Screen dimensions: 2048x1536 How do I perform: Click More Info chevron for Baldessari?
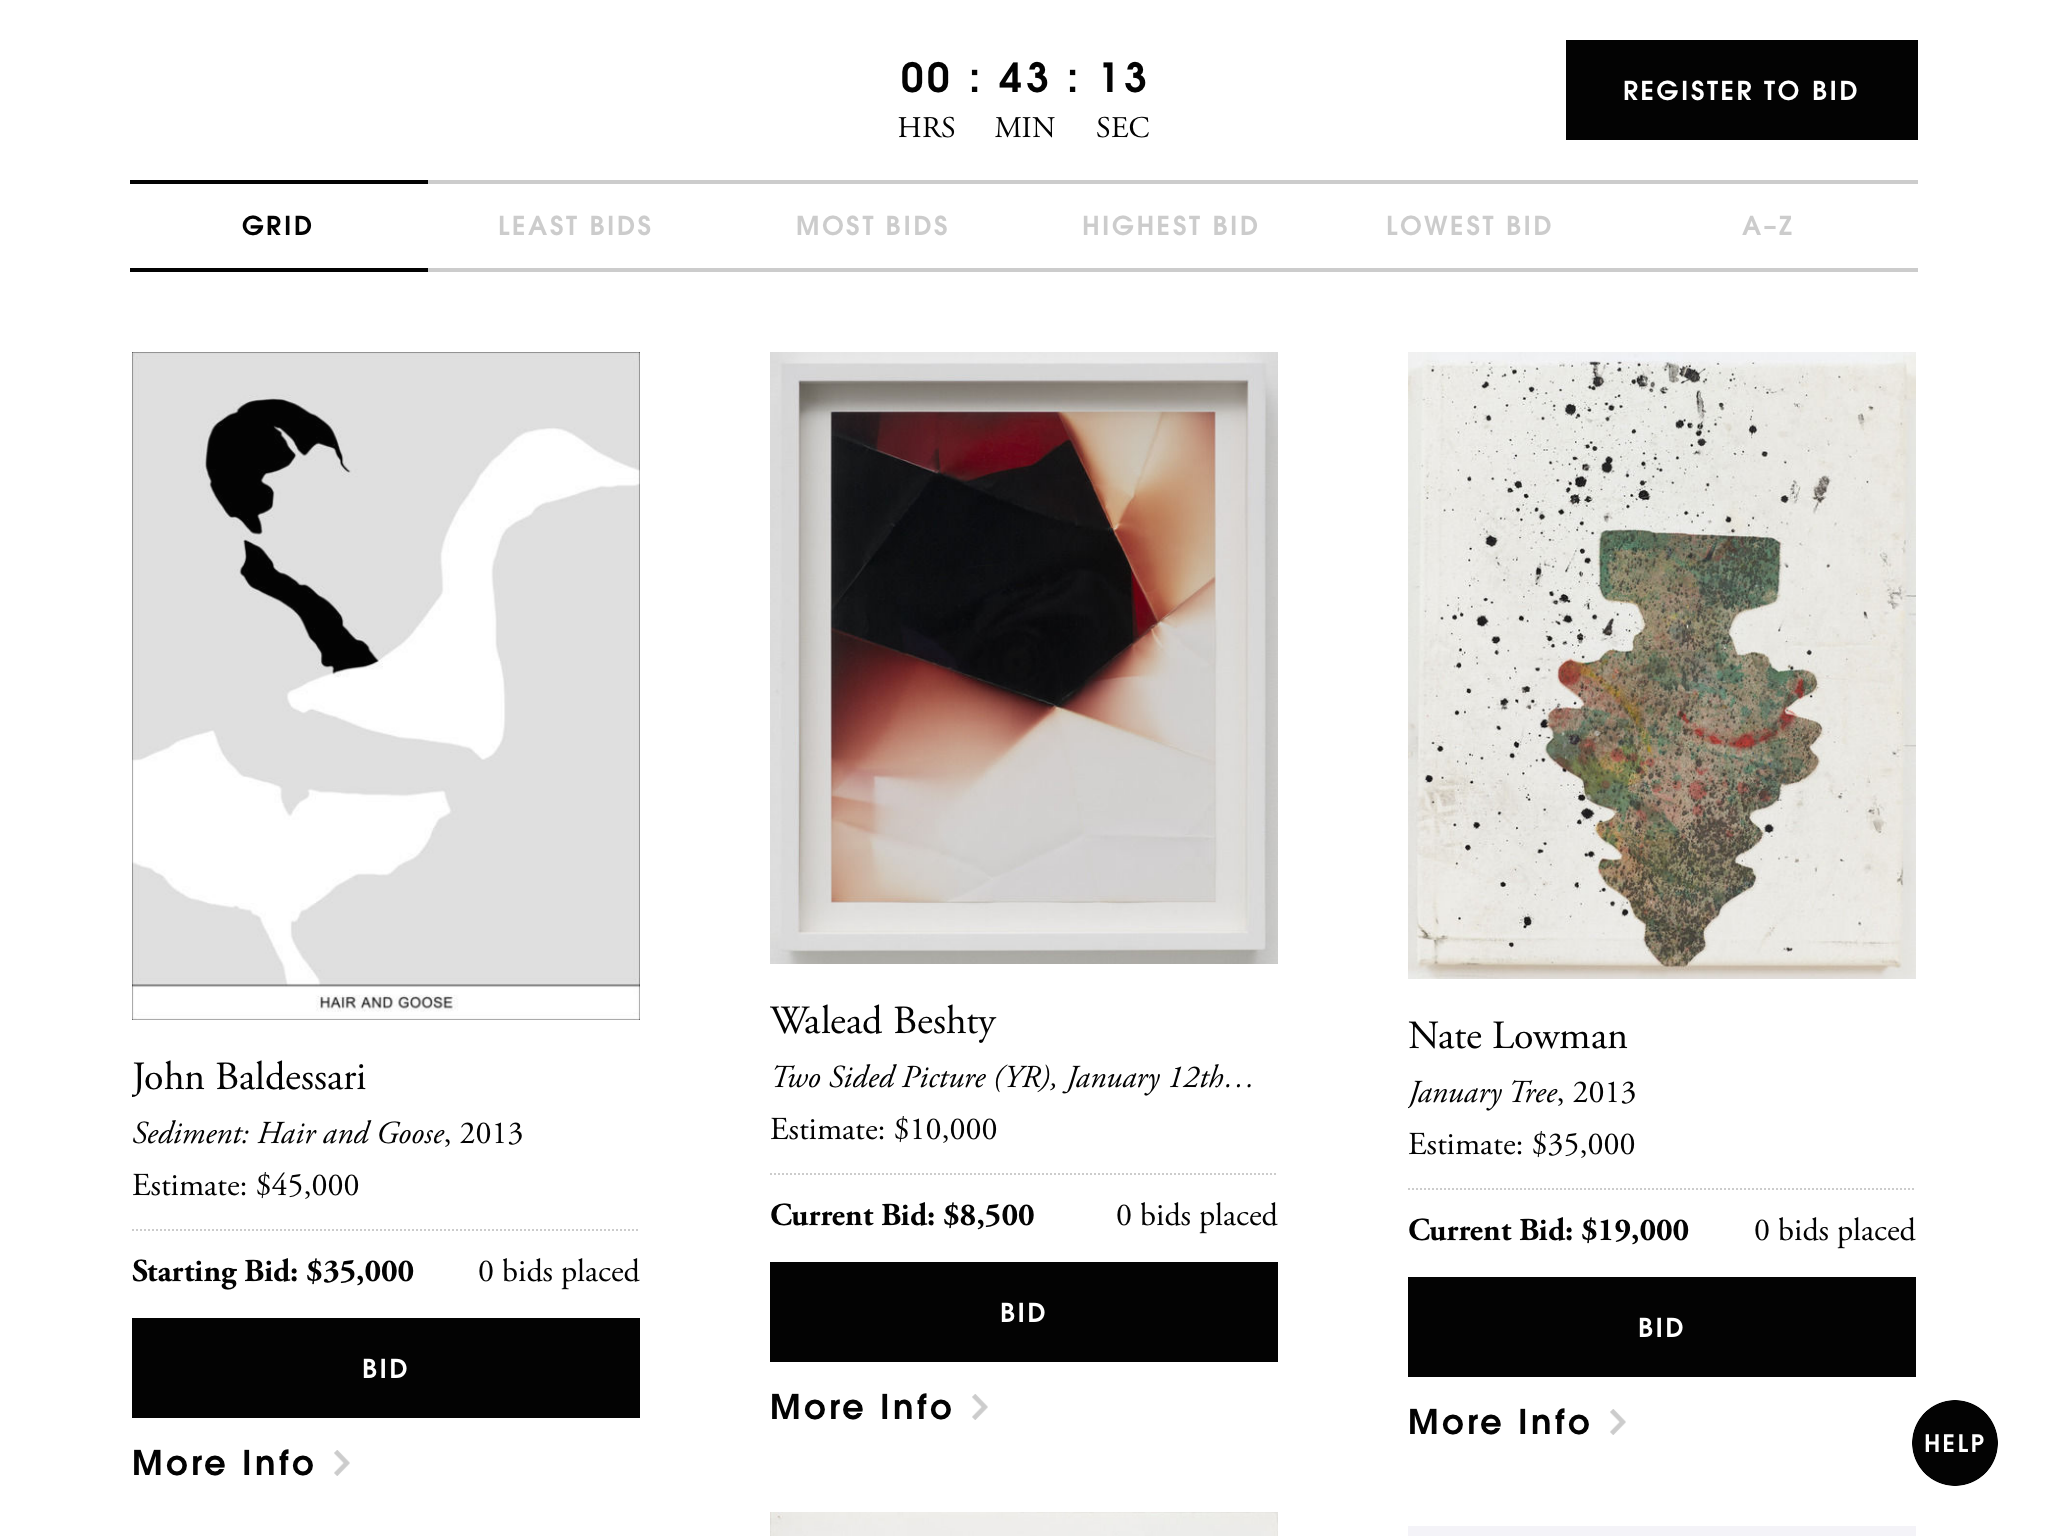point(345,1463)
